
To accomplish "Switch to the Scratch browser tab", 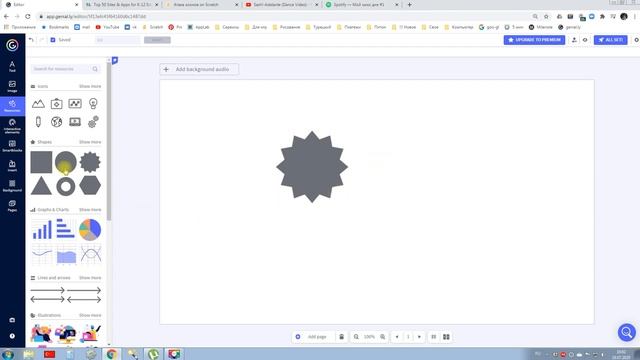I will [200, 4].
